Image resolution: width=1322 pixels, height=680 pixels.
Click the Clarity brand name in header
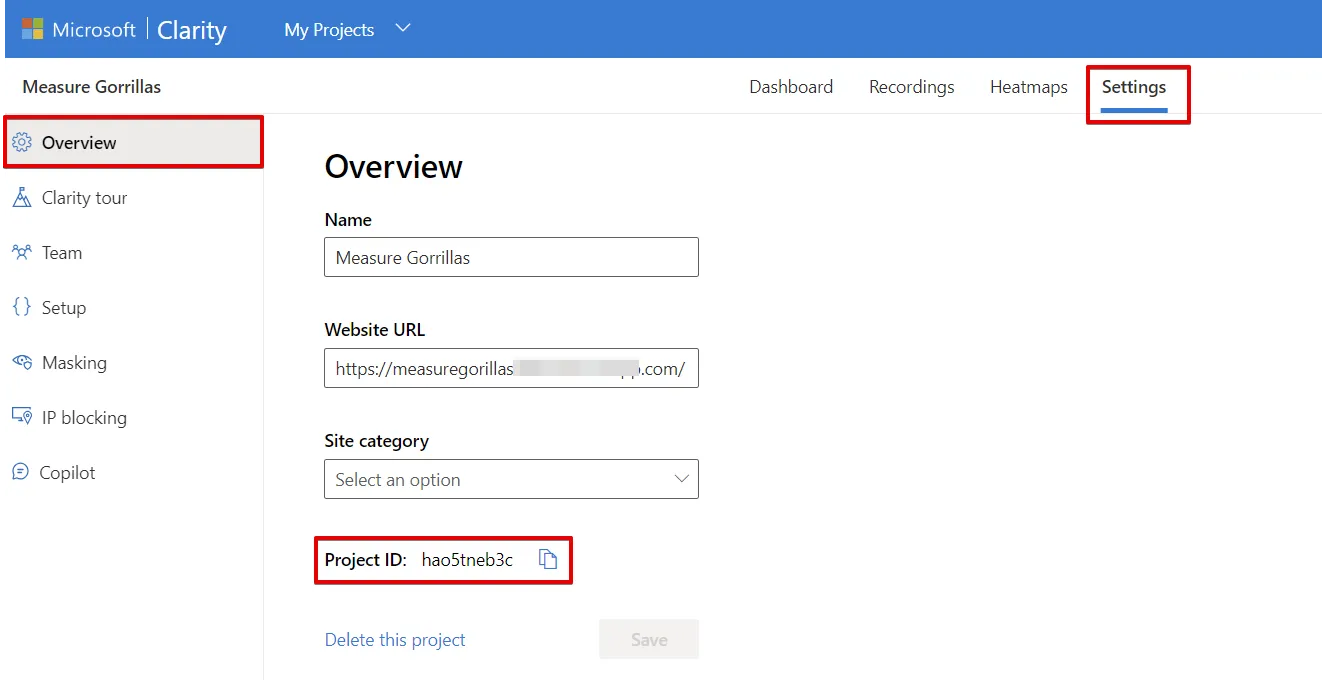pyautogui.click(x=192, y=30)
